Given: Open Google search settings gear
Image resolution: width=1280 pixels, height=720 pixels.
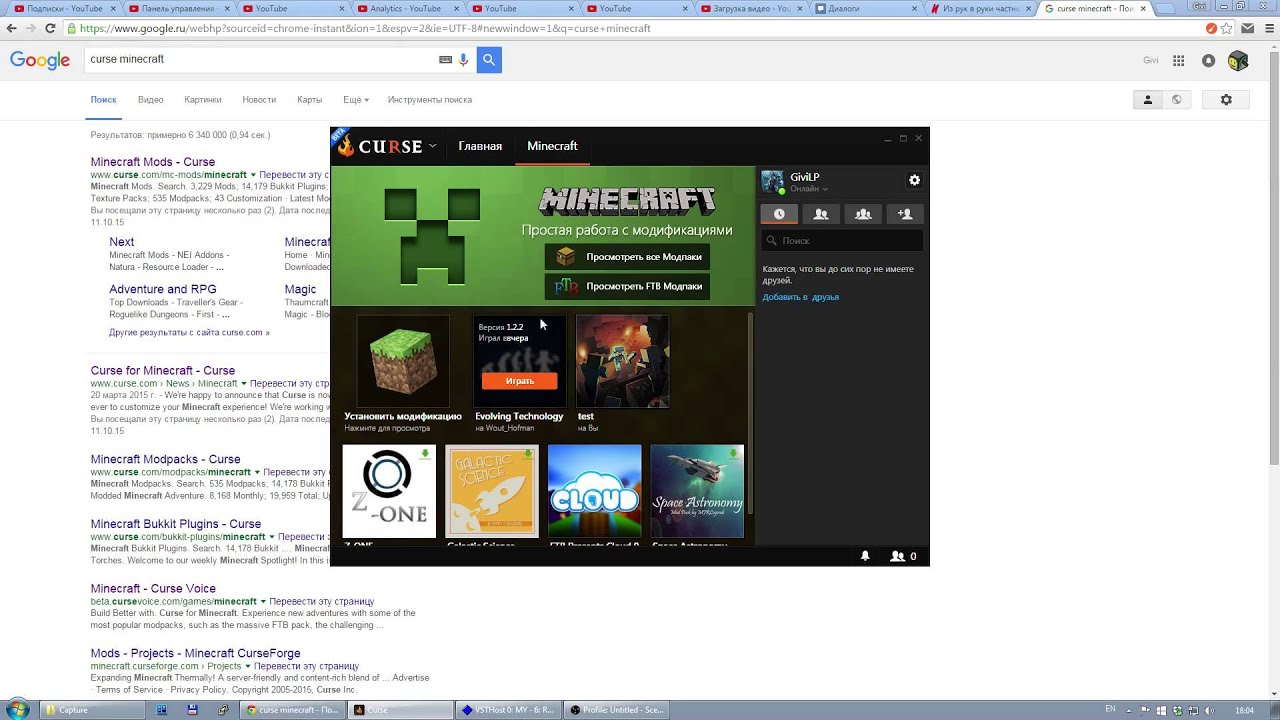Looking at the screenshot, I should tap(1226, 100).
